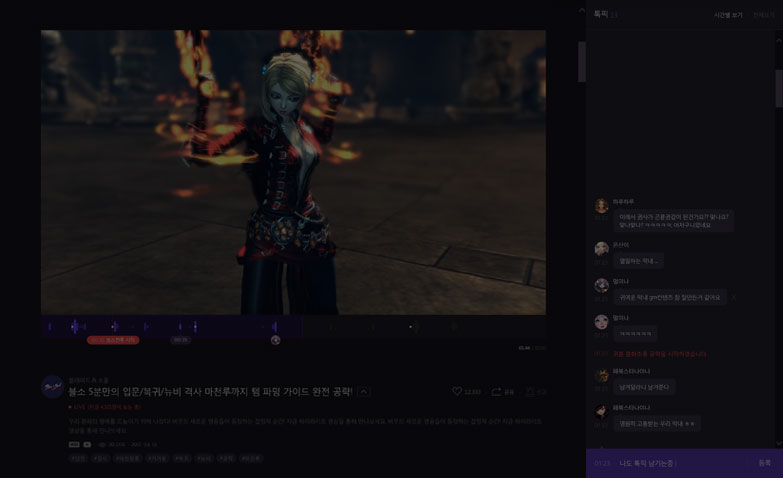Submit the comment with the 등록 button
The height and width of the screenshot is (478, 783).
tap(765, 463)
